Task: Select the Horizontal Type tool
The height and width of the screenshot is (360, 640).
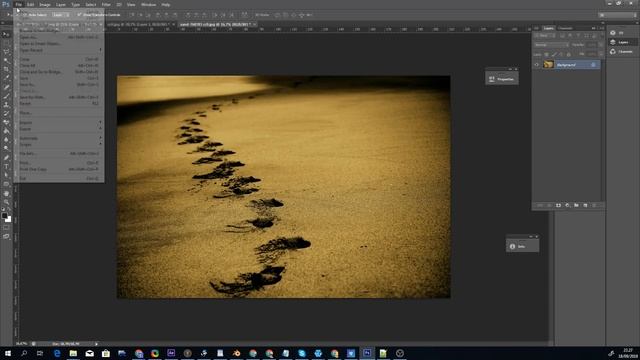Action: tap(6, 167)
